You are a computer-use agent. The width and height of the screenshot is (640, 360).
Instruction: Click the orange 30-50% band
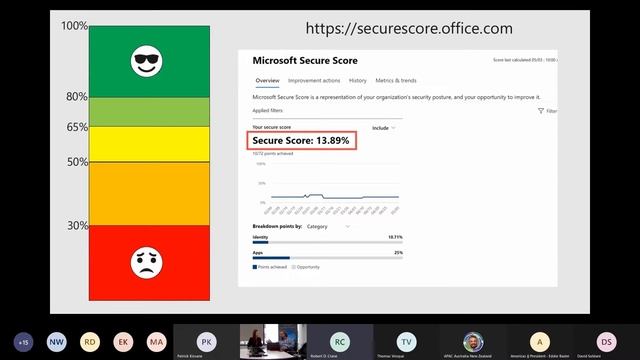149,193
